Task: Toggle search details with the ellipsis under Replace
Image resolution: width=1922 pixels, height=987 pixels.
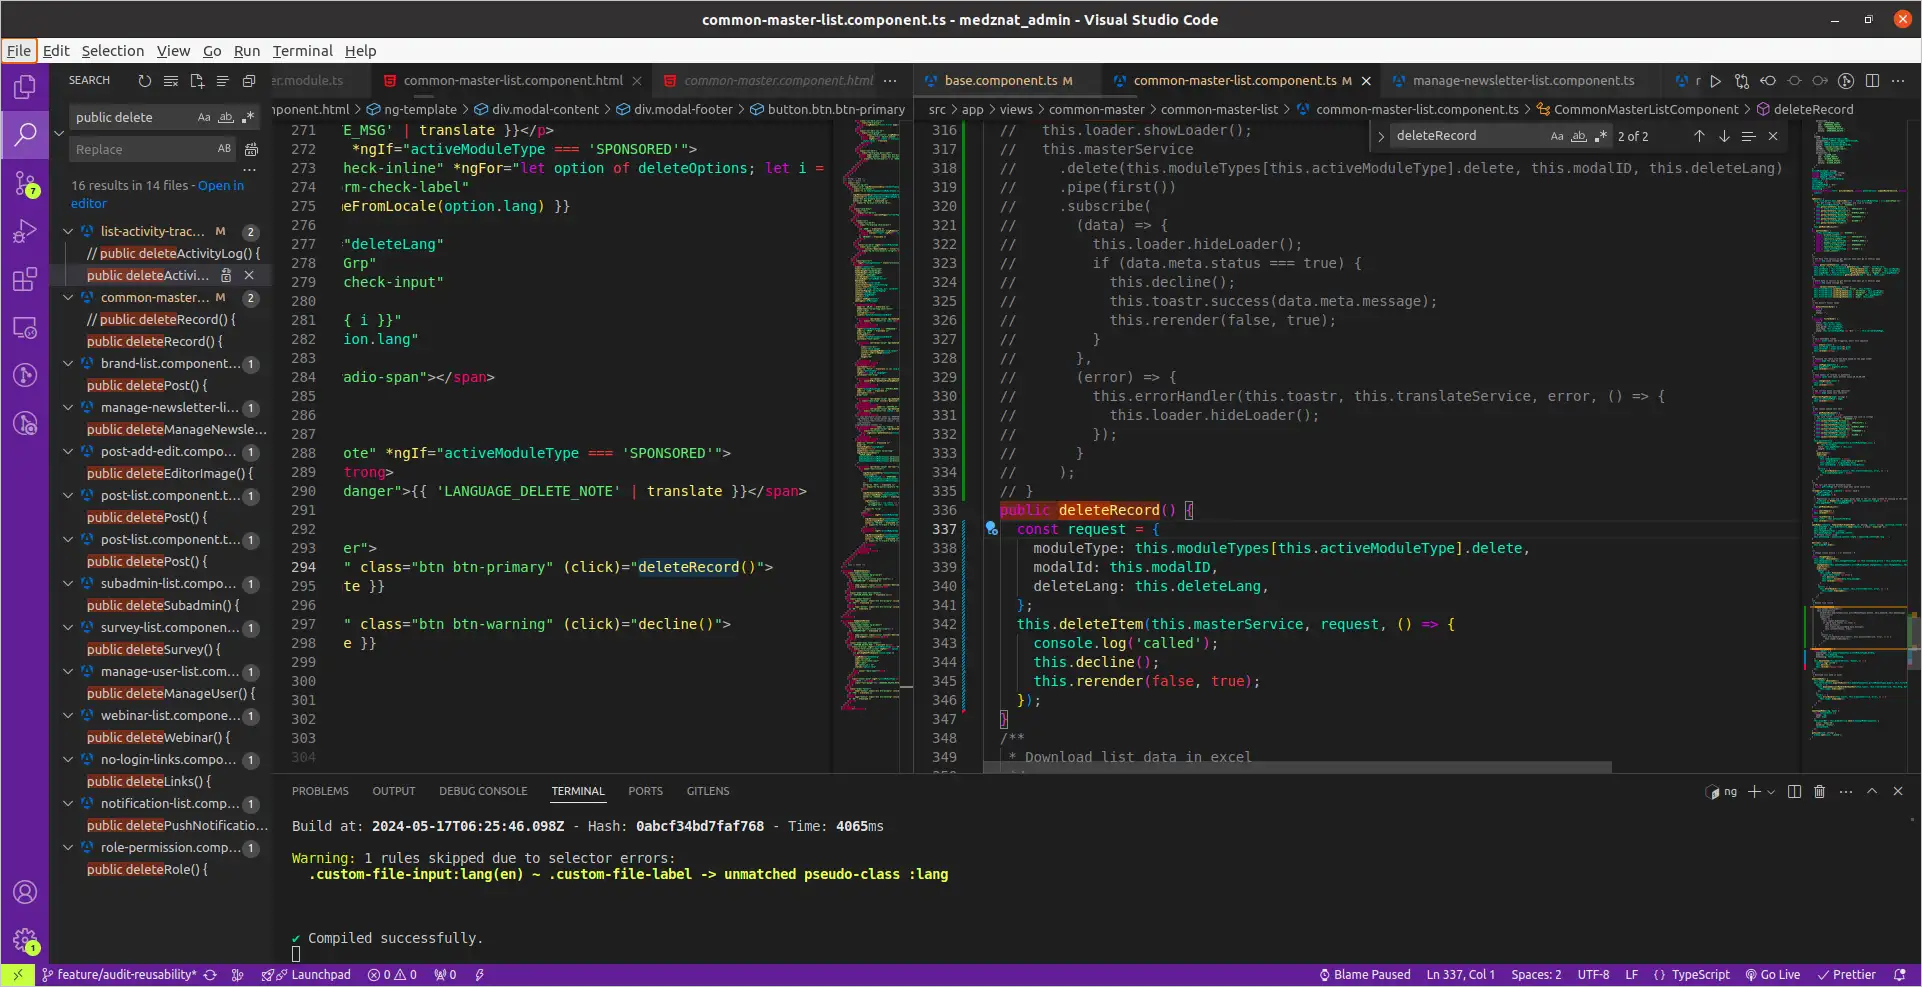Action: pos(250,170)
